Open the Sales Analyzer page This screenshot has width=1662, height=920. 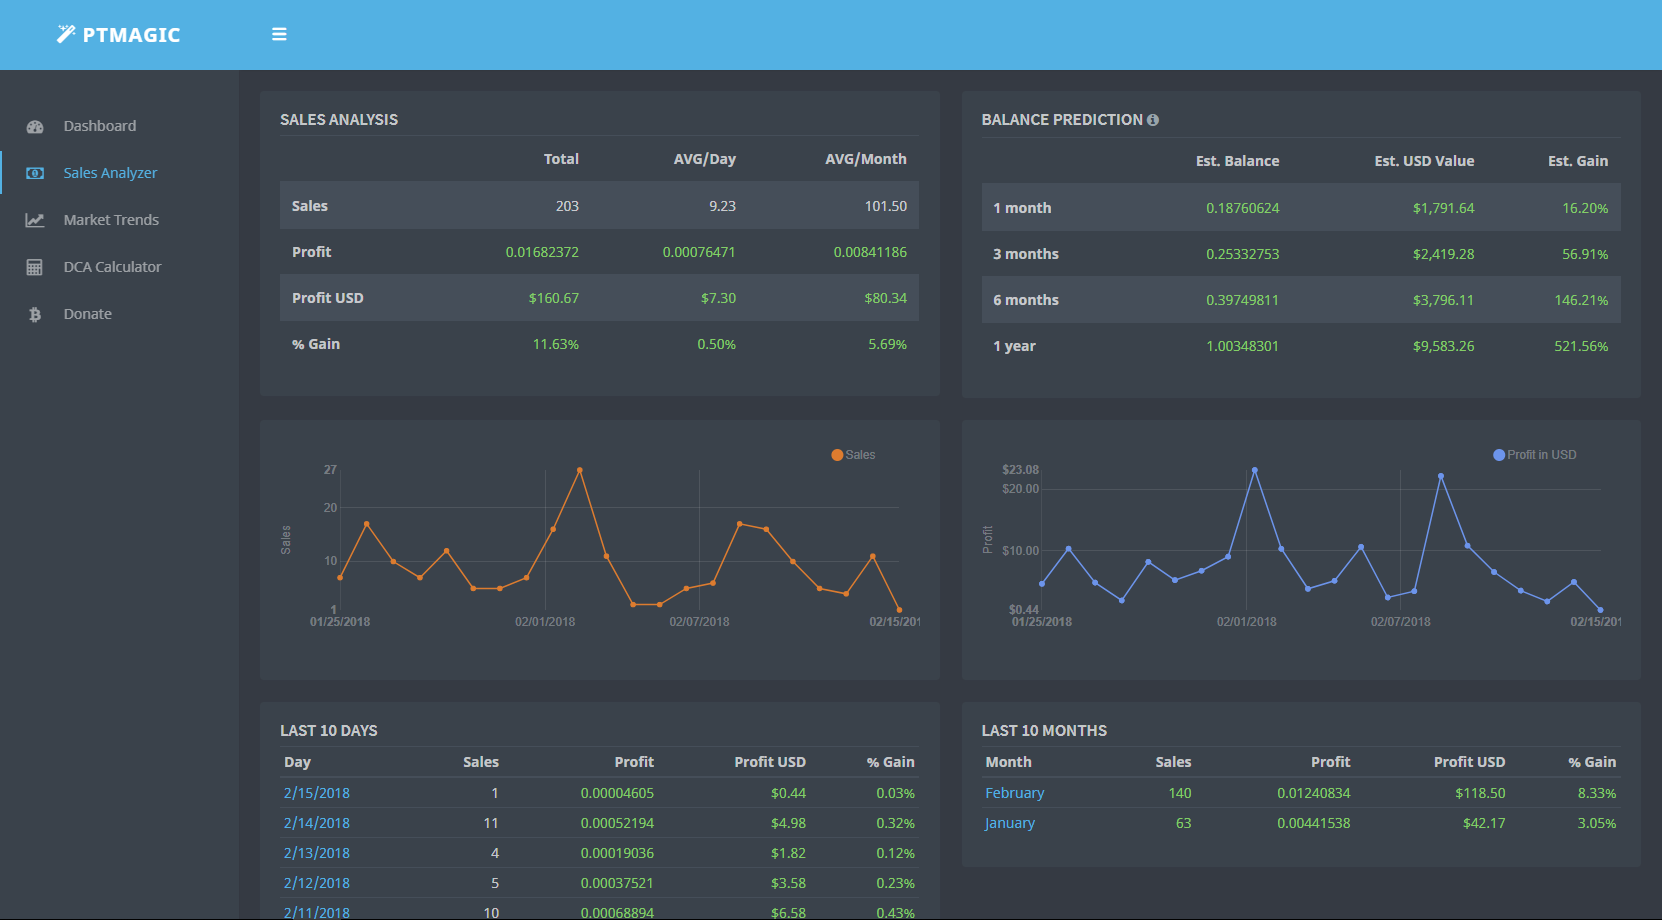pos(110,173)
